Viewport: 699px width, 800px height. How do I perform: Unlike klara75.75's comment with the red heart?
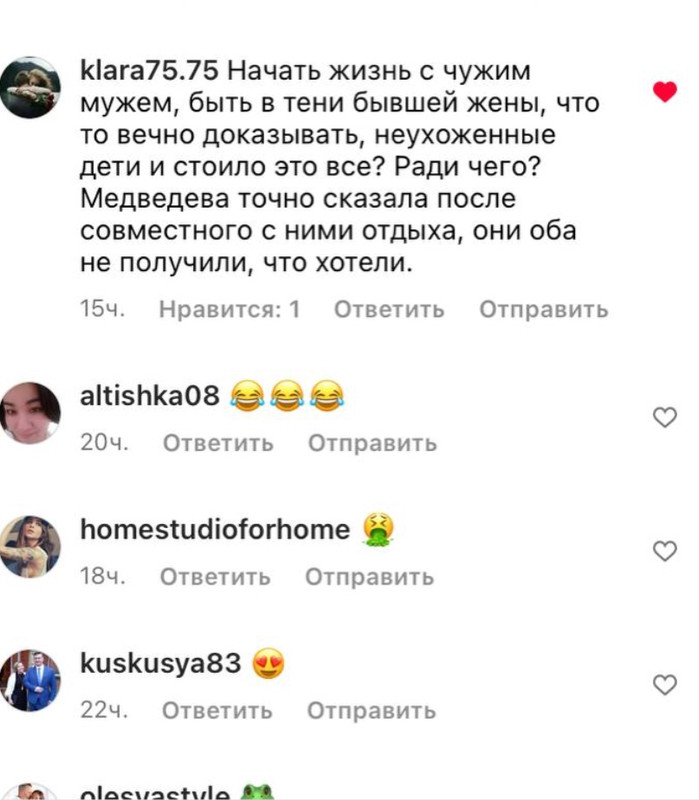(665, 91)
